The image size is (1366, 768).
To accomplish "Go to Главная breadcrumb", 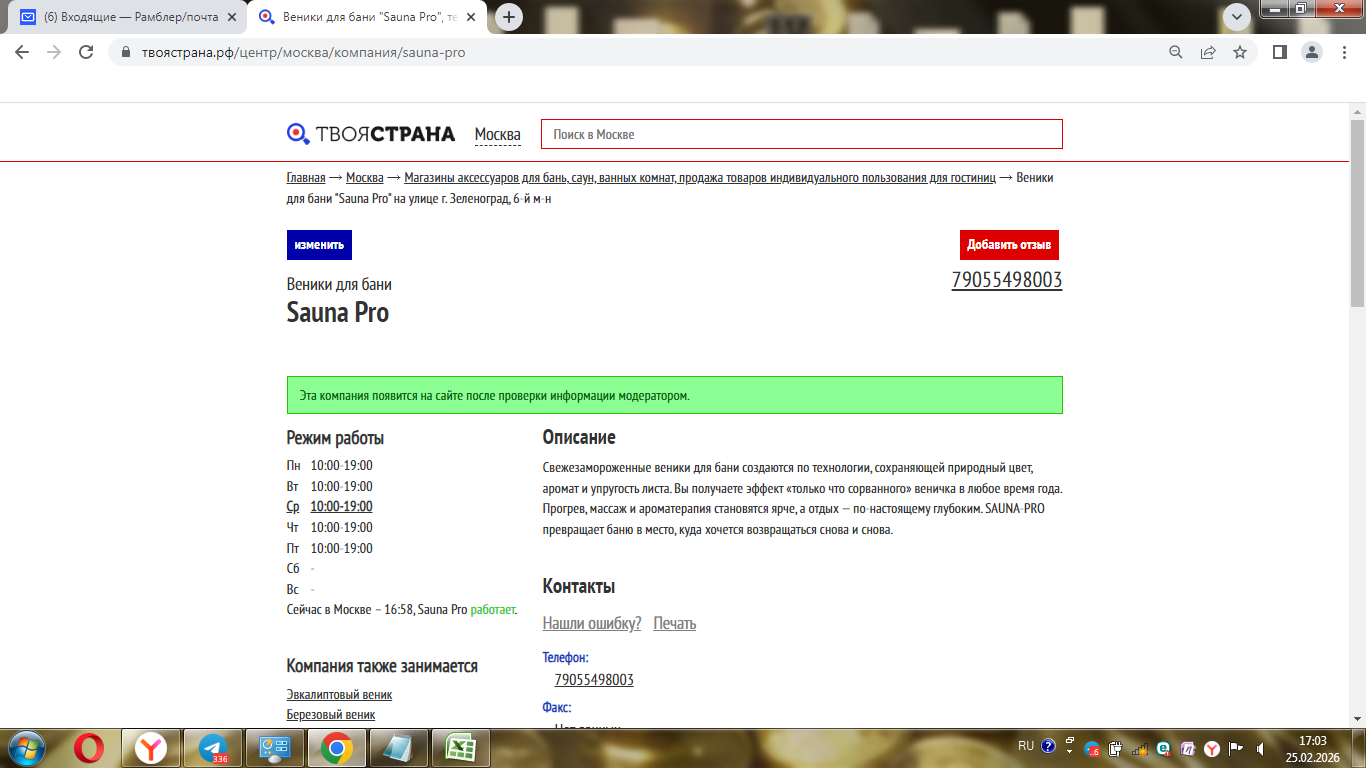I will click(306, 178).
